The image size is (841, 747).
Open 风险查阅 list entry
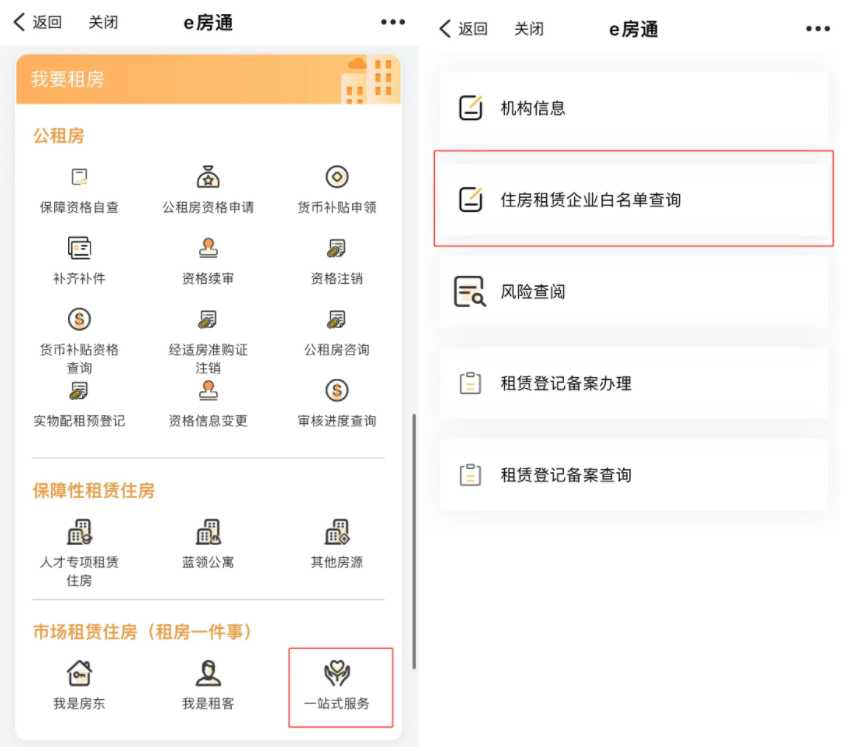point(634,291)
